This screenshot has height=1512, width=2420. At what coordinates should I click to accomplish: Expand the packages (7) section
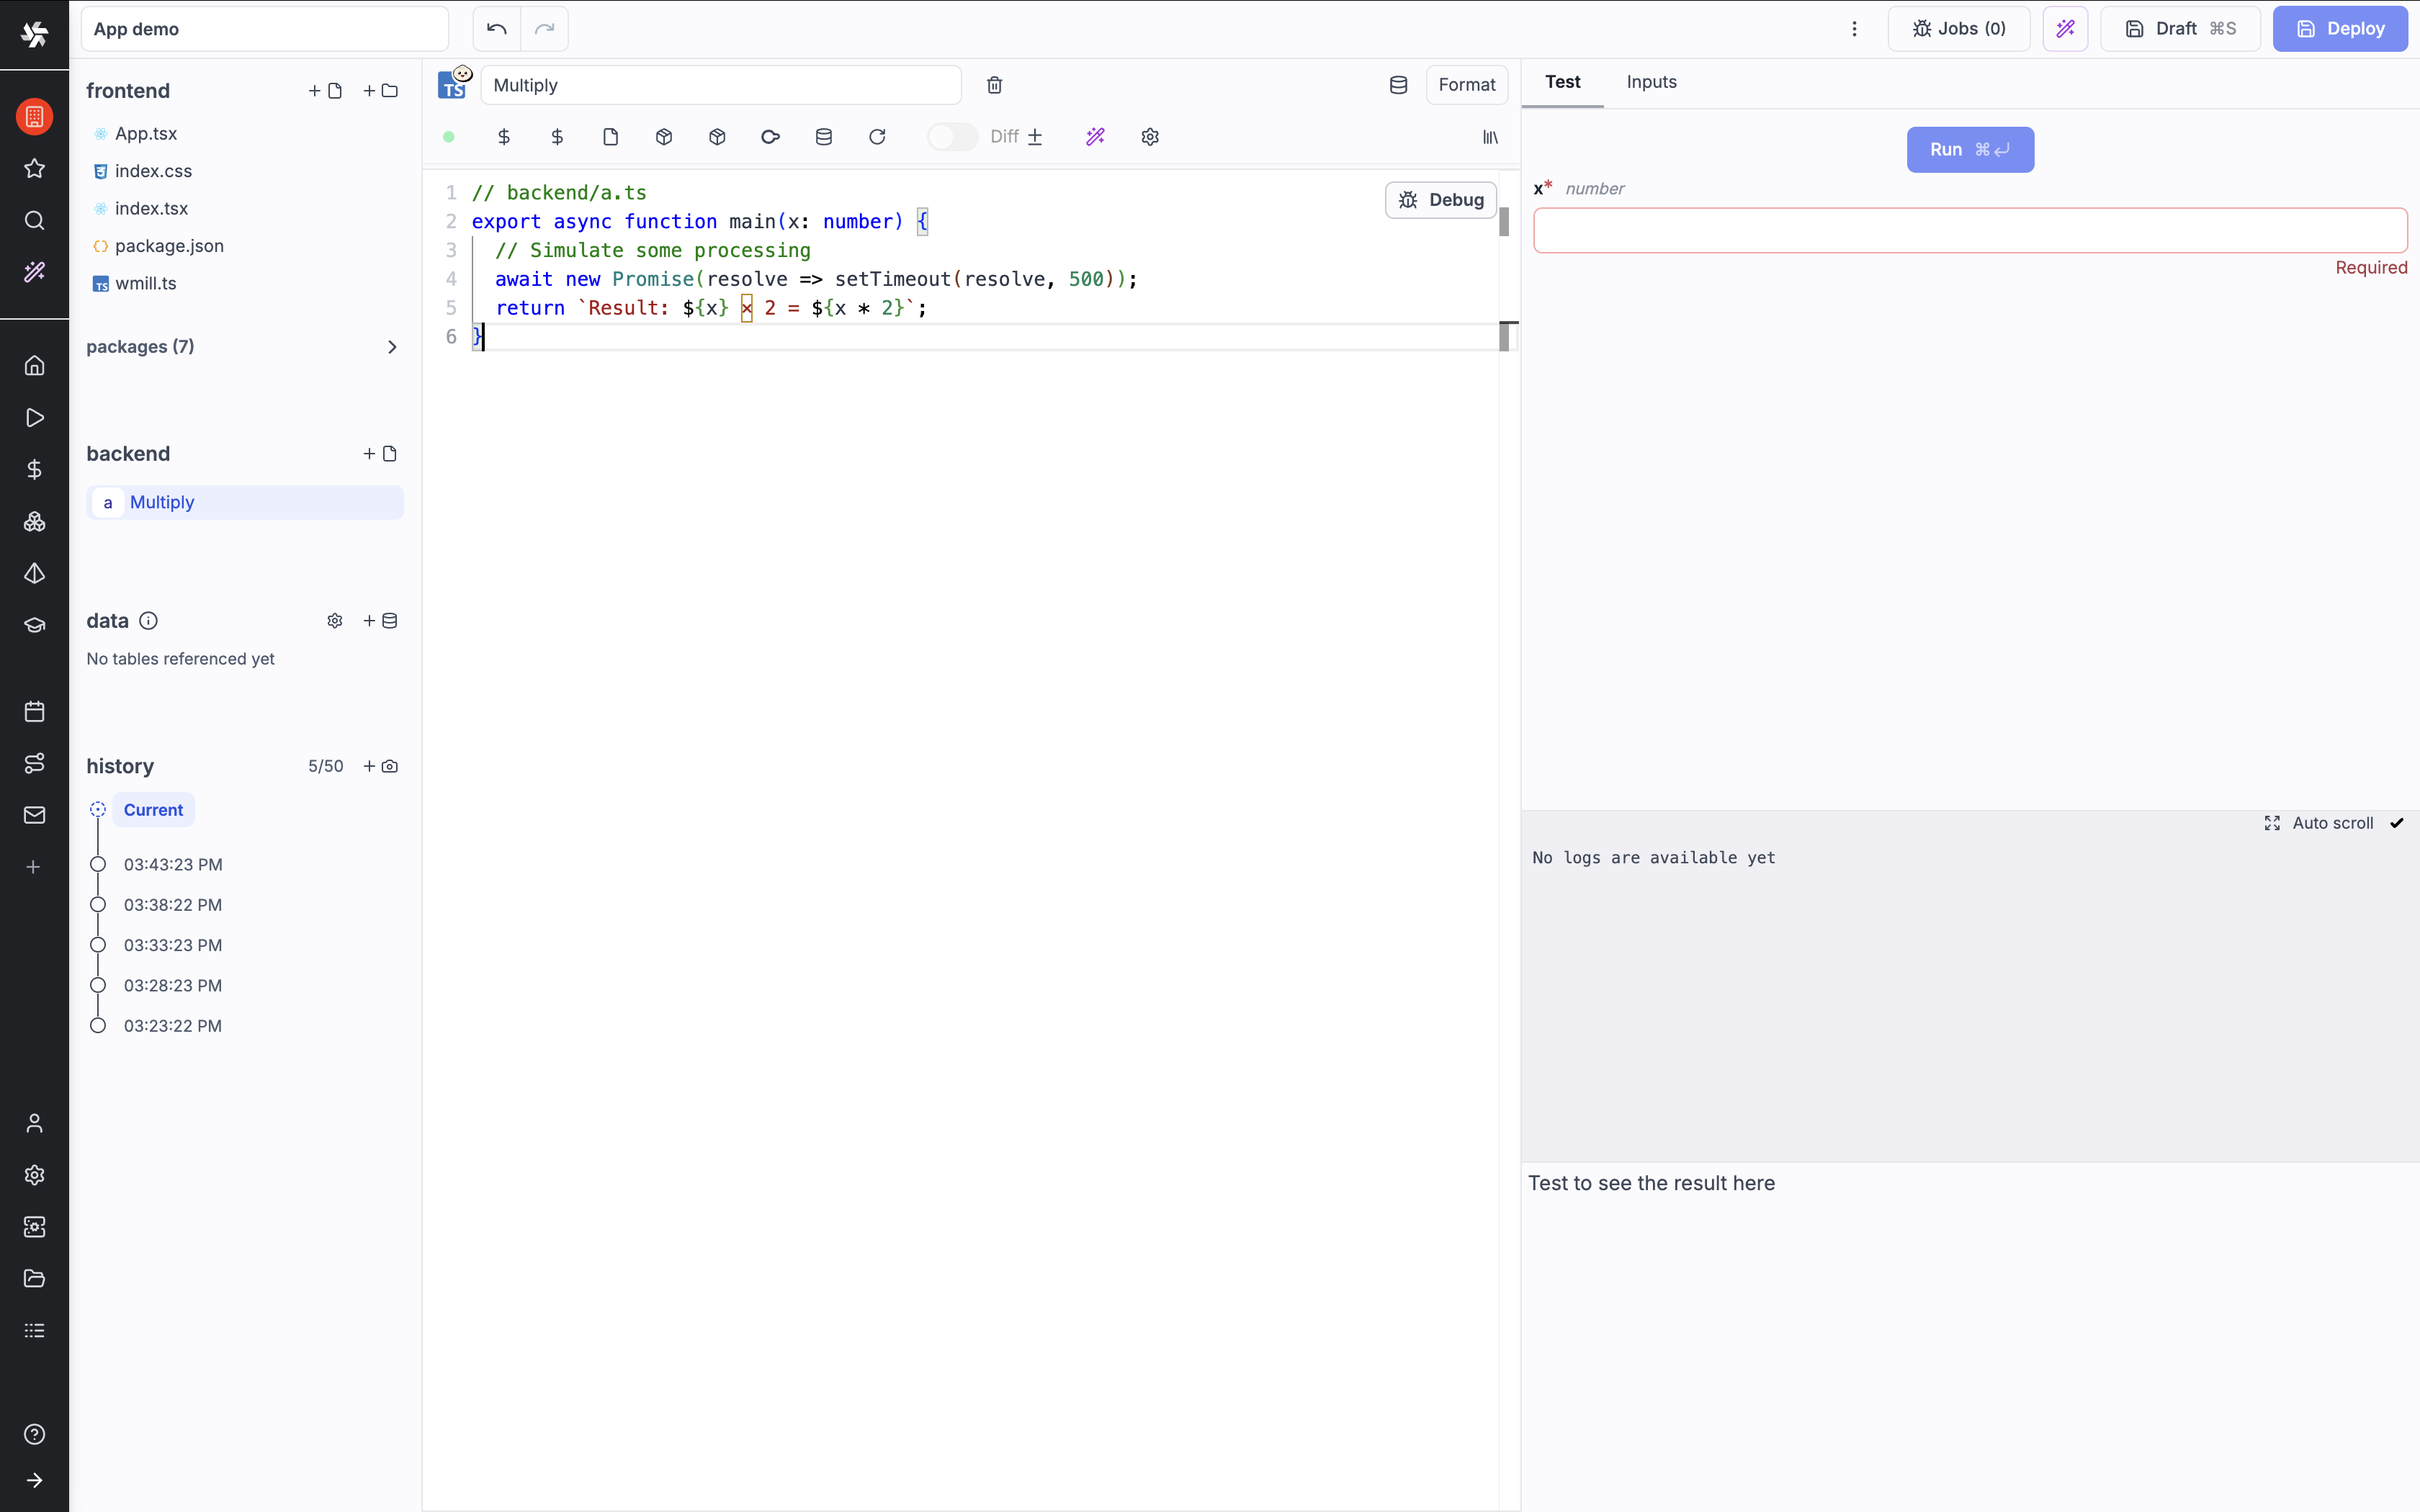coord(392,347)
